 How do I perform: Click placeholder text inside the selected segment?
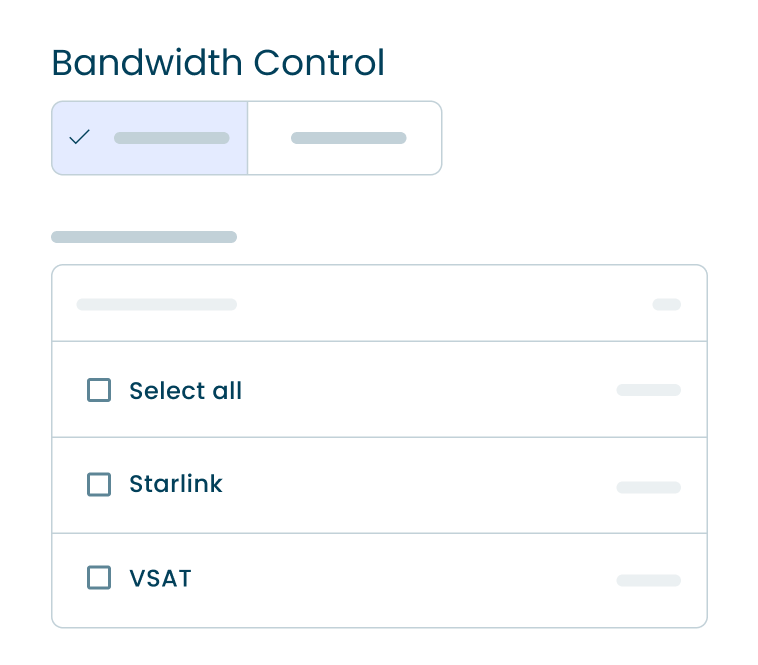(x=171, y=138)
